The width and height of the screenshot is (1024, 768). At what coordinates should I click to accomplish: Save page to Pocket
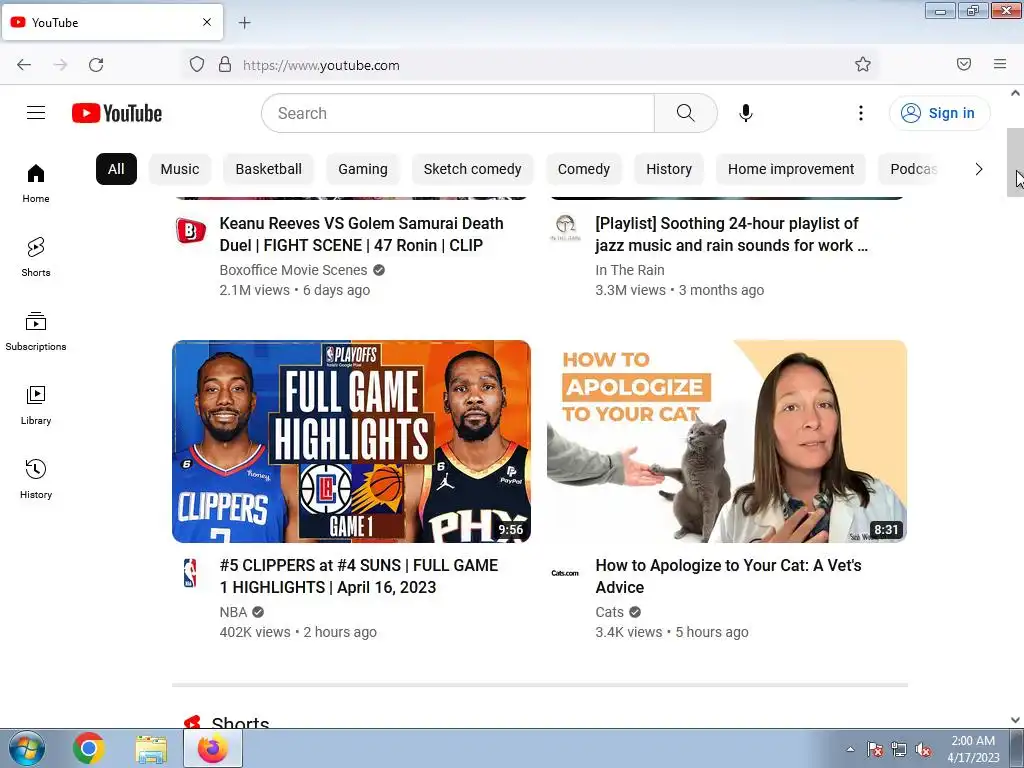tap(964, 64)
